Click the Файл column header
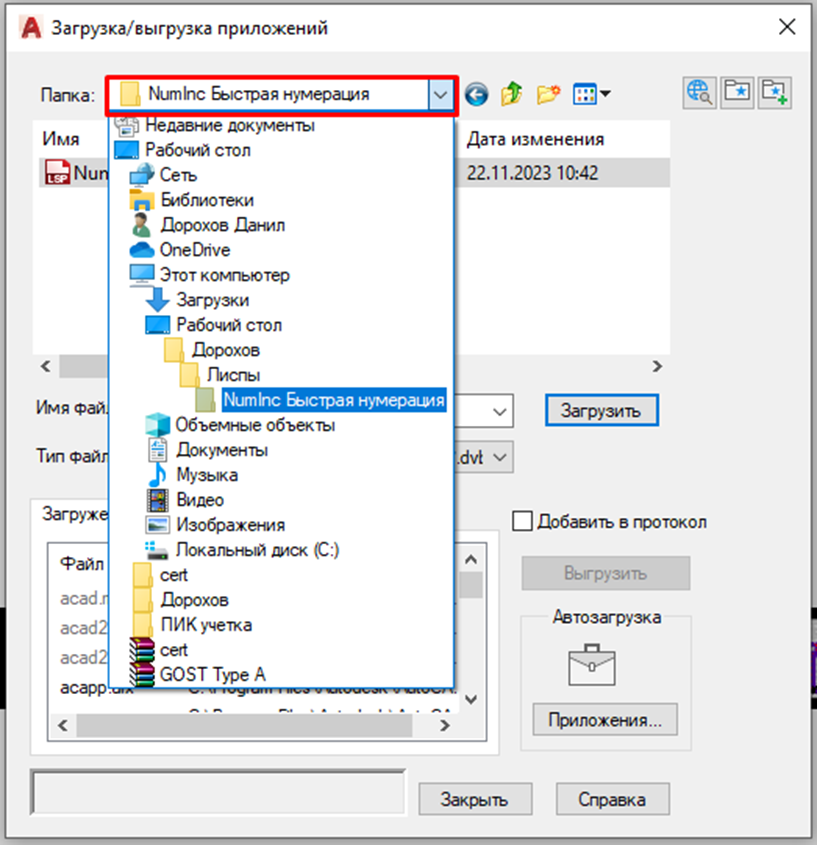Screen dimensions: 817x845 tap(82, 564)
